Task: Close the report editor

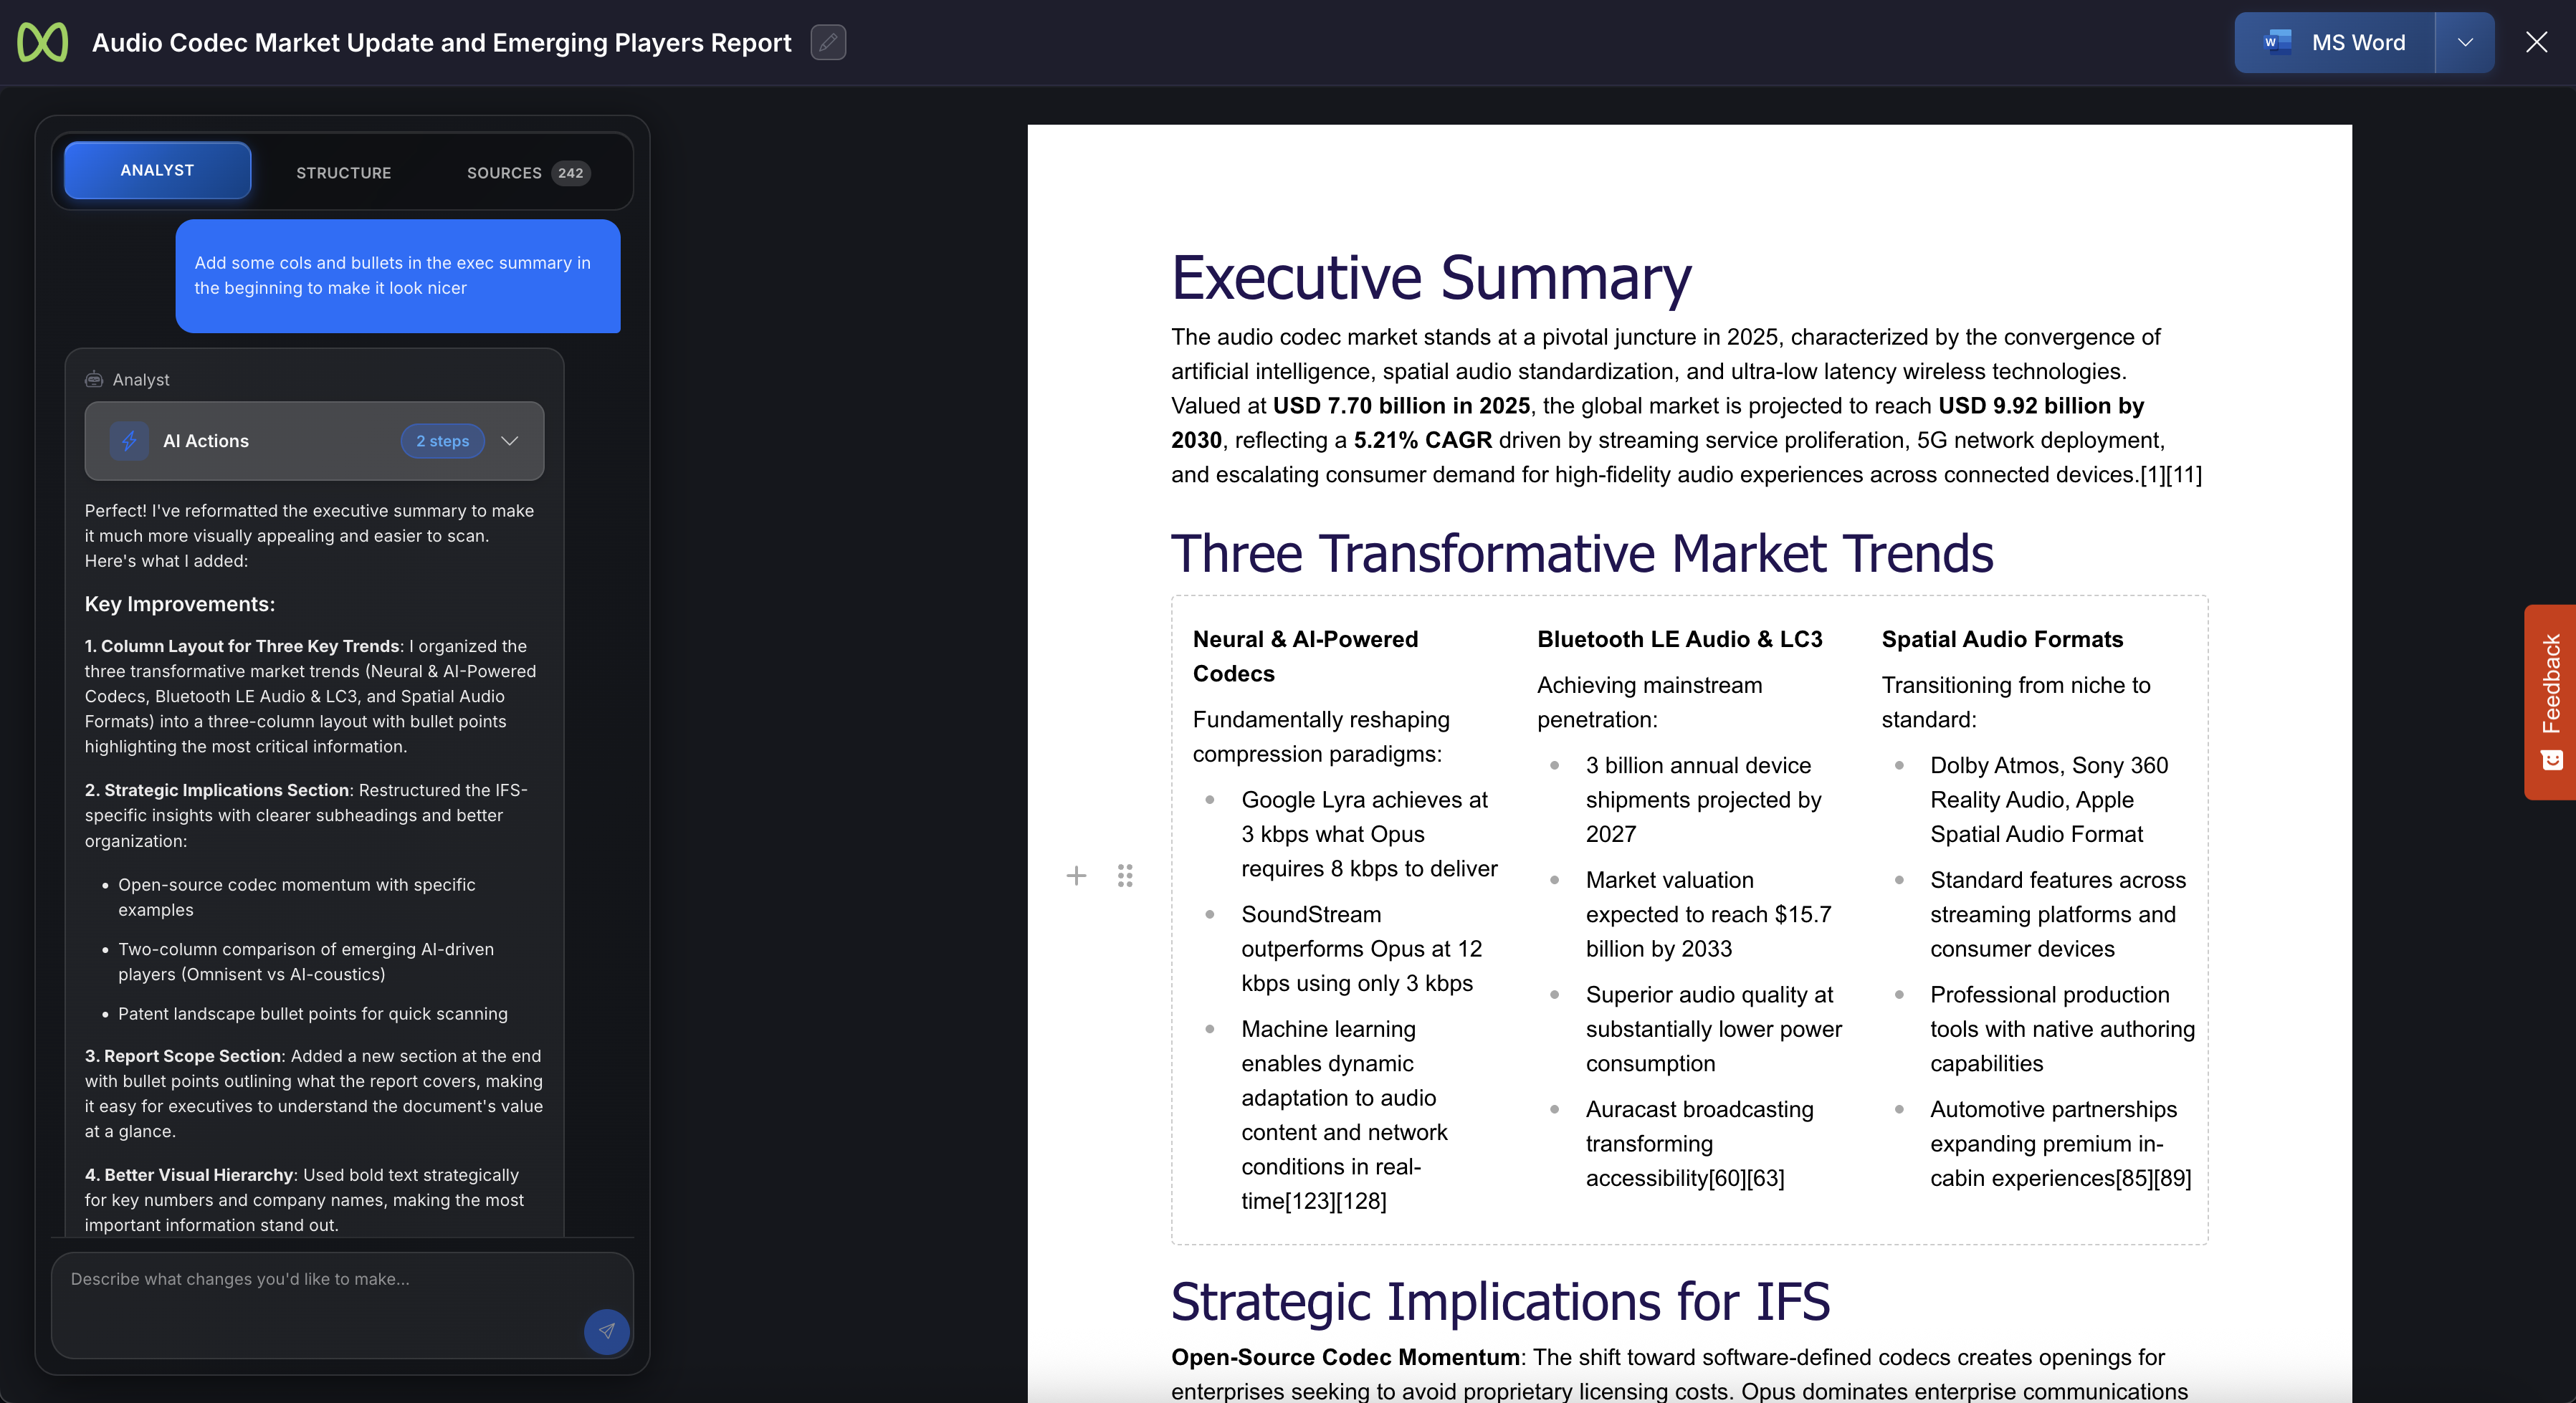Action: pyautogui.click(x=2536, y=42)
